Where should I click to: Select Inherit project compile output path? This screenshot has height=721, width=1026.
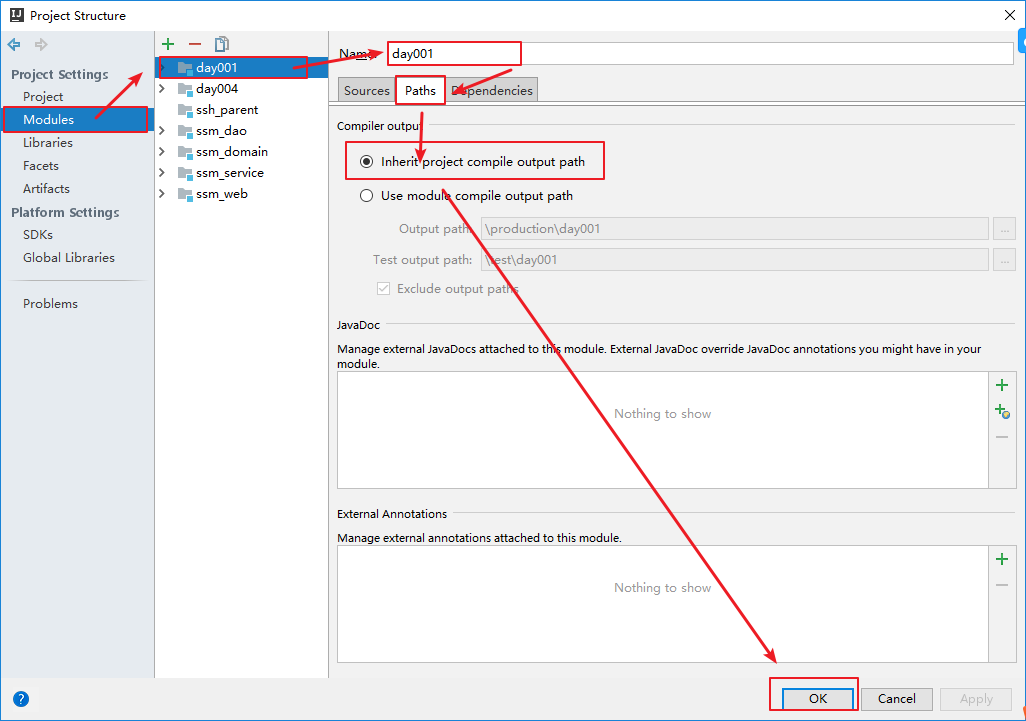(x=366, y=160)
